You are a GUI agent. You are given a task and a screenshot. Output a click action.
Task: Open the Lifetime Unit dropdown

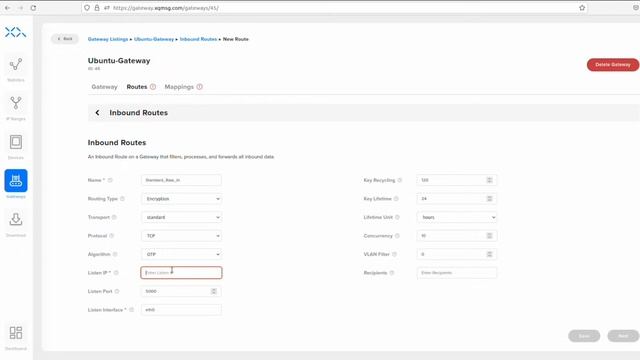click(457, 217)
